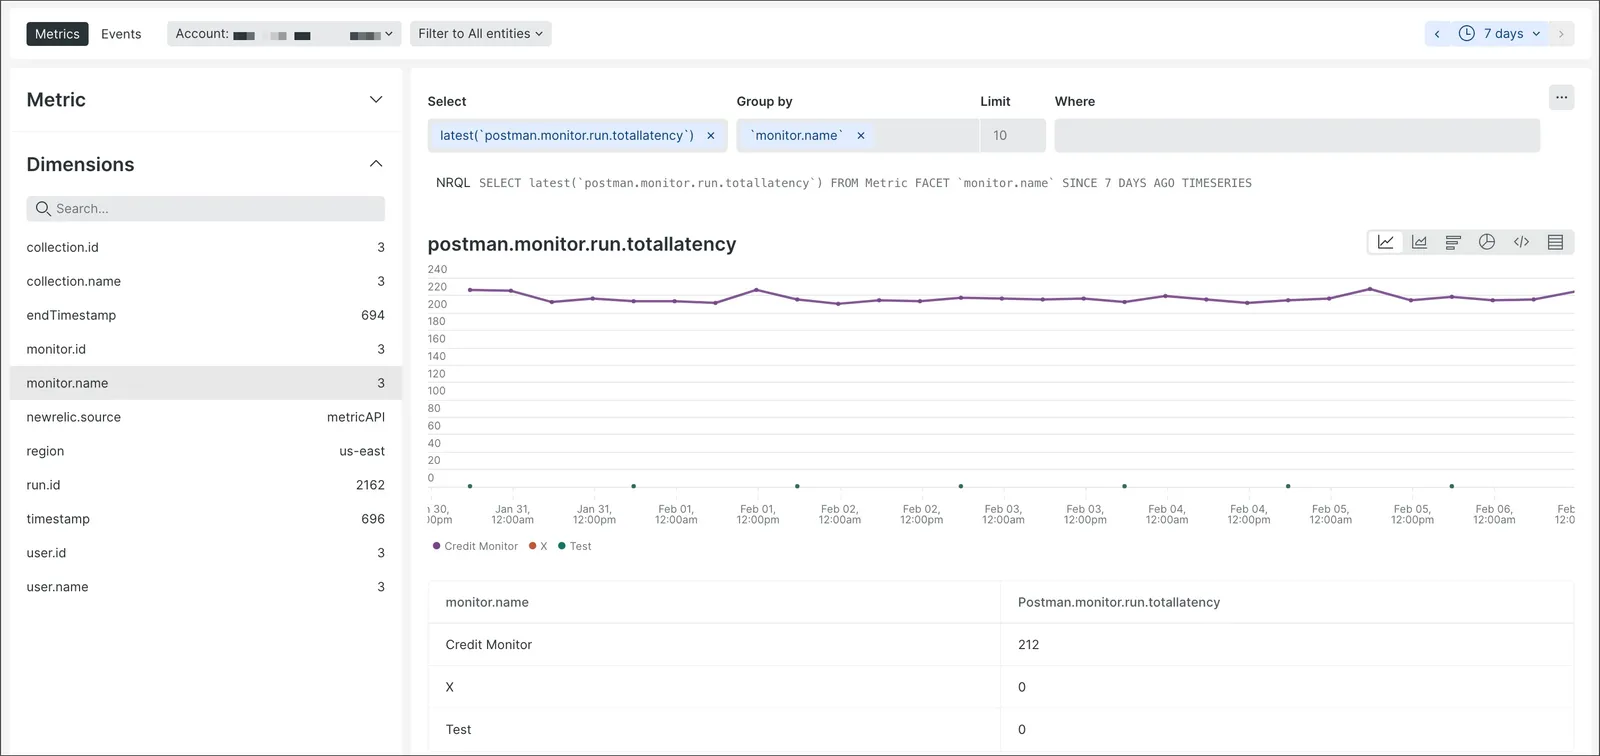Remove the latest totallatency select chip
The image size is (1600, 756).
tap(711, 136)
